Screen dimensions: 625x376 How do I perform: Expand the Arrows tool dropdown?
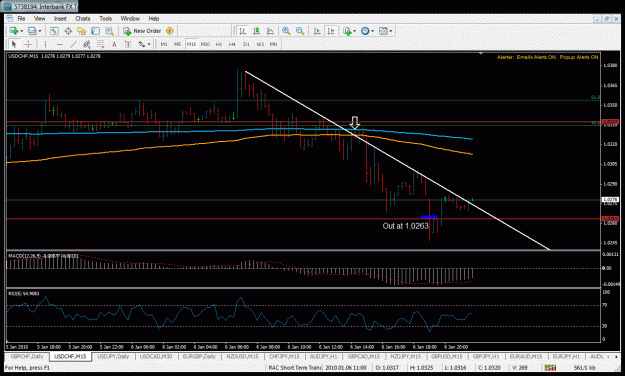149,44
